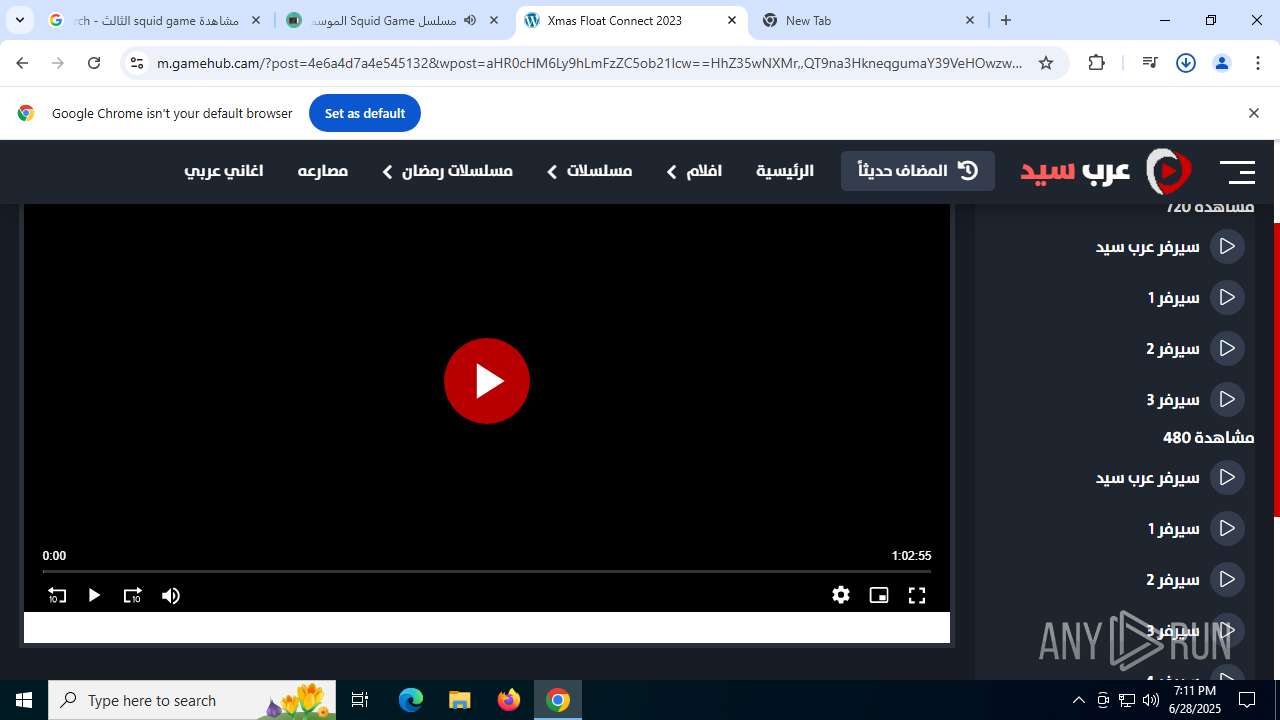Click the مشاهدة 480 heading text

tap(1208, 438)
